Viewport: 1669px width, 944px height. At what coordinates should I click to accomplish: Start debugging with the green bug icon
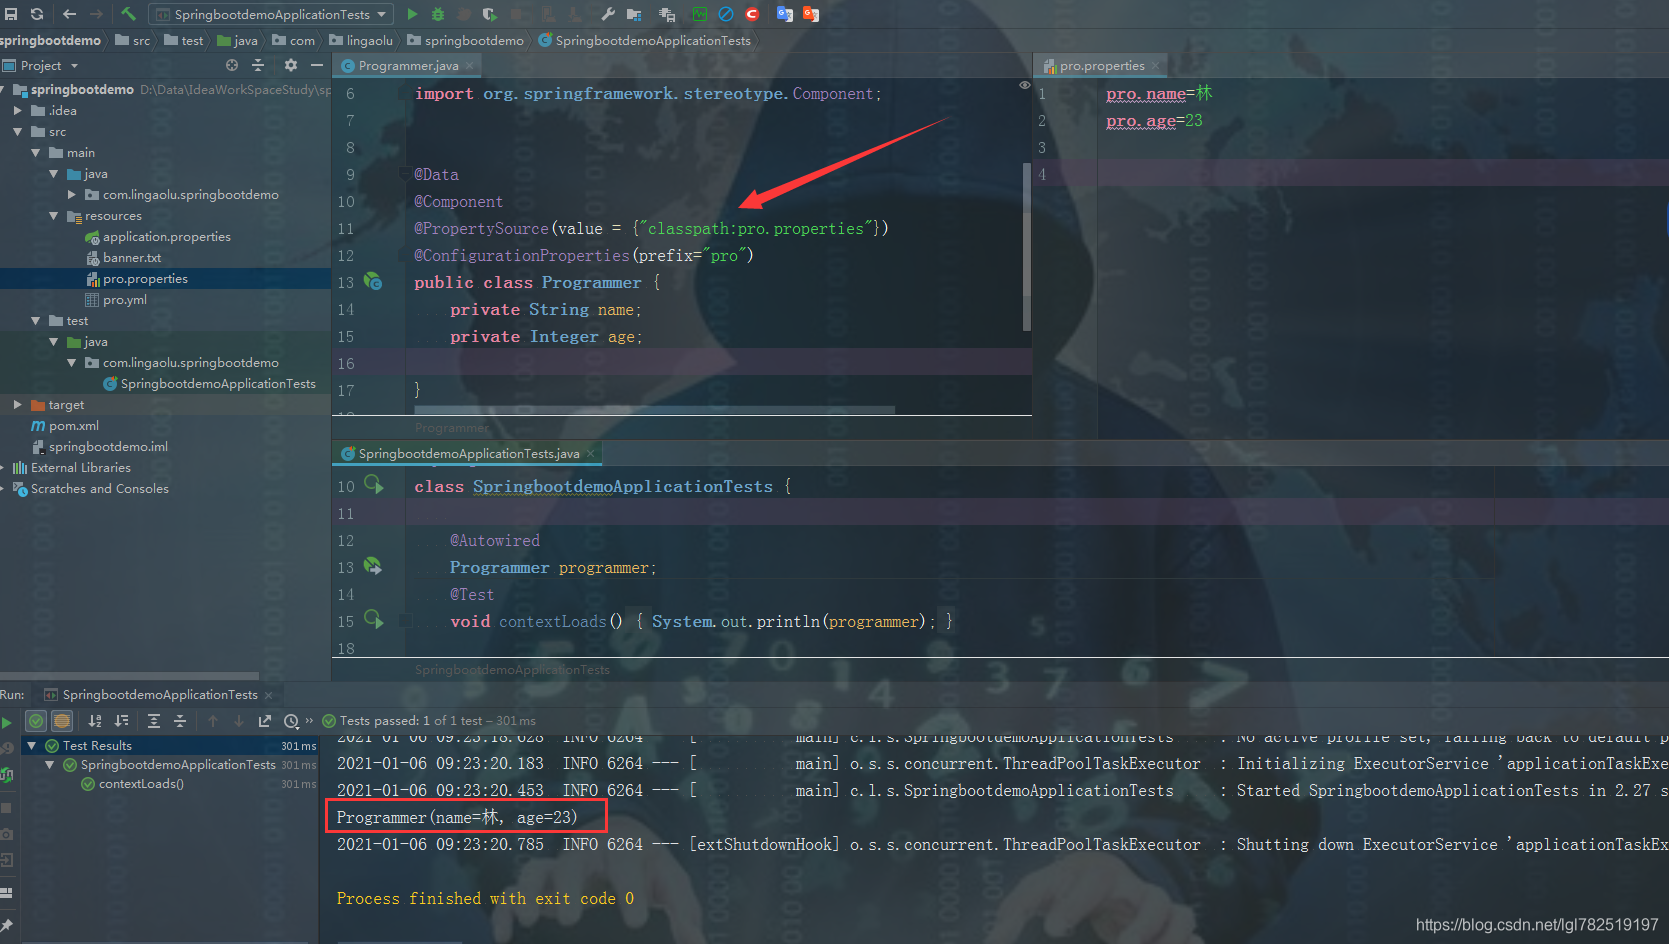[438, 14]
